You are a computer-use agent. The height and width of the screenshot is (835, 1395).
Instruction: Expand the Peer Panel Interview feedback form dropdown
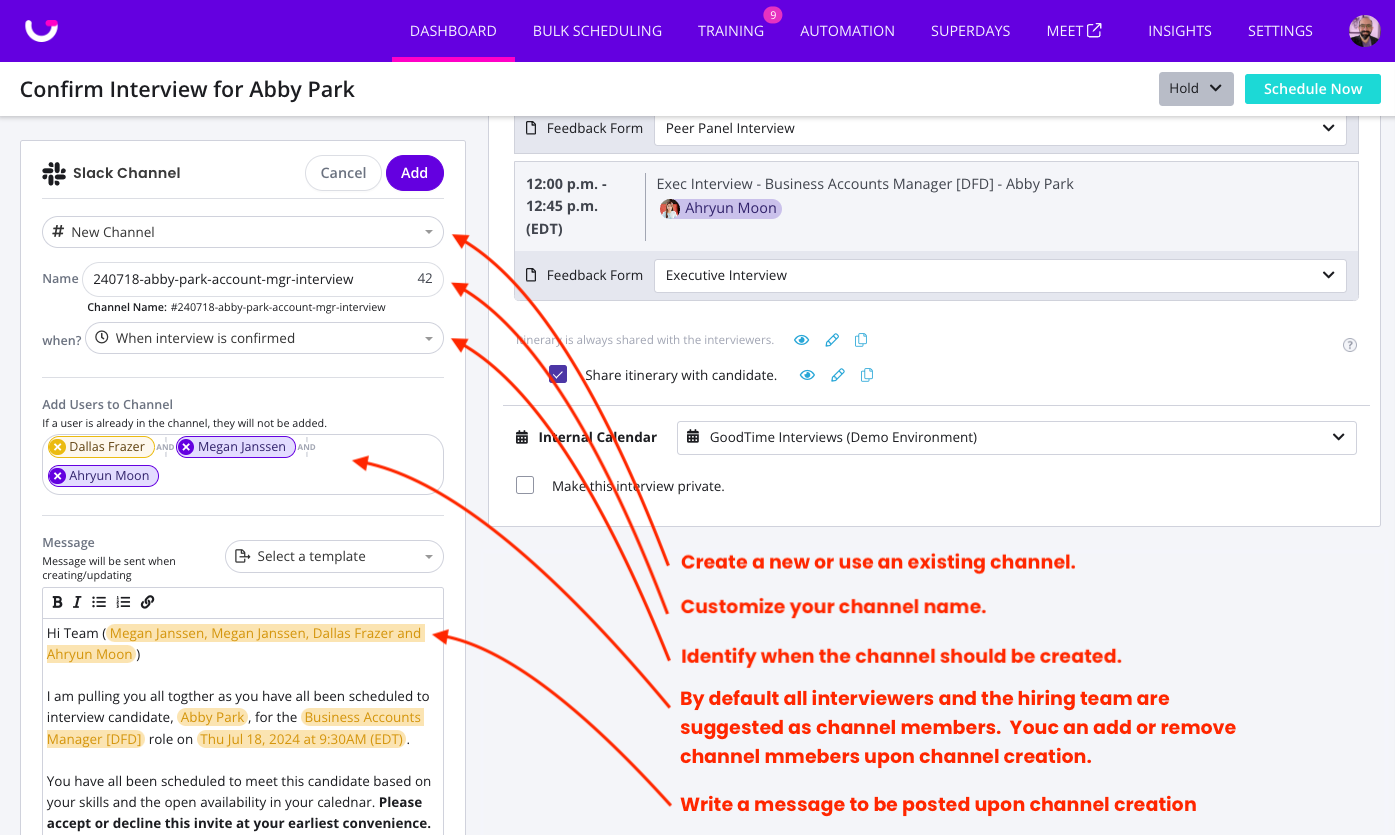click(x=1000, y=128)
